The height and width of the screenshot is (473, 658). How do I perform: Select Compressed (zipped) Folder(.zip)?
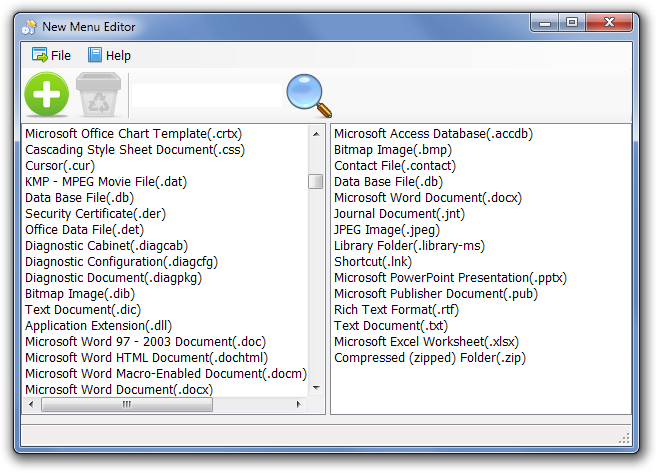pos(430,357)
